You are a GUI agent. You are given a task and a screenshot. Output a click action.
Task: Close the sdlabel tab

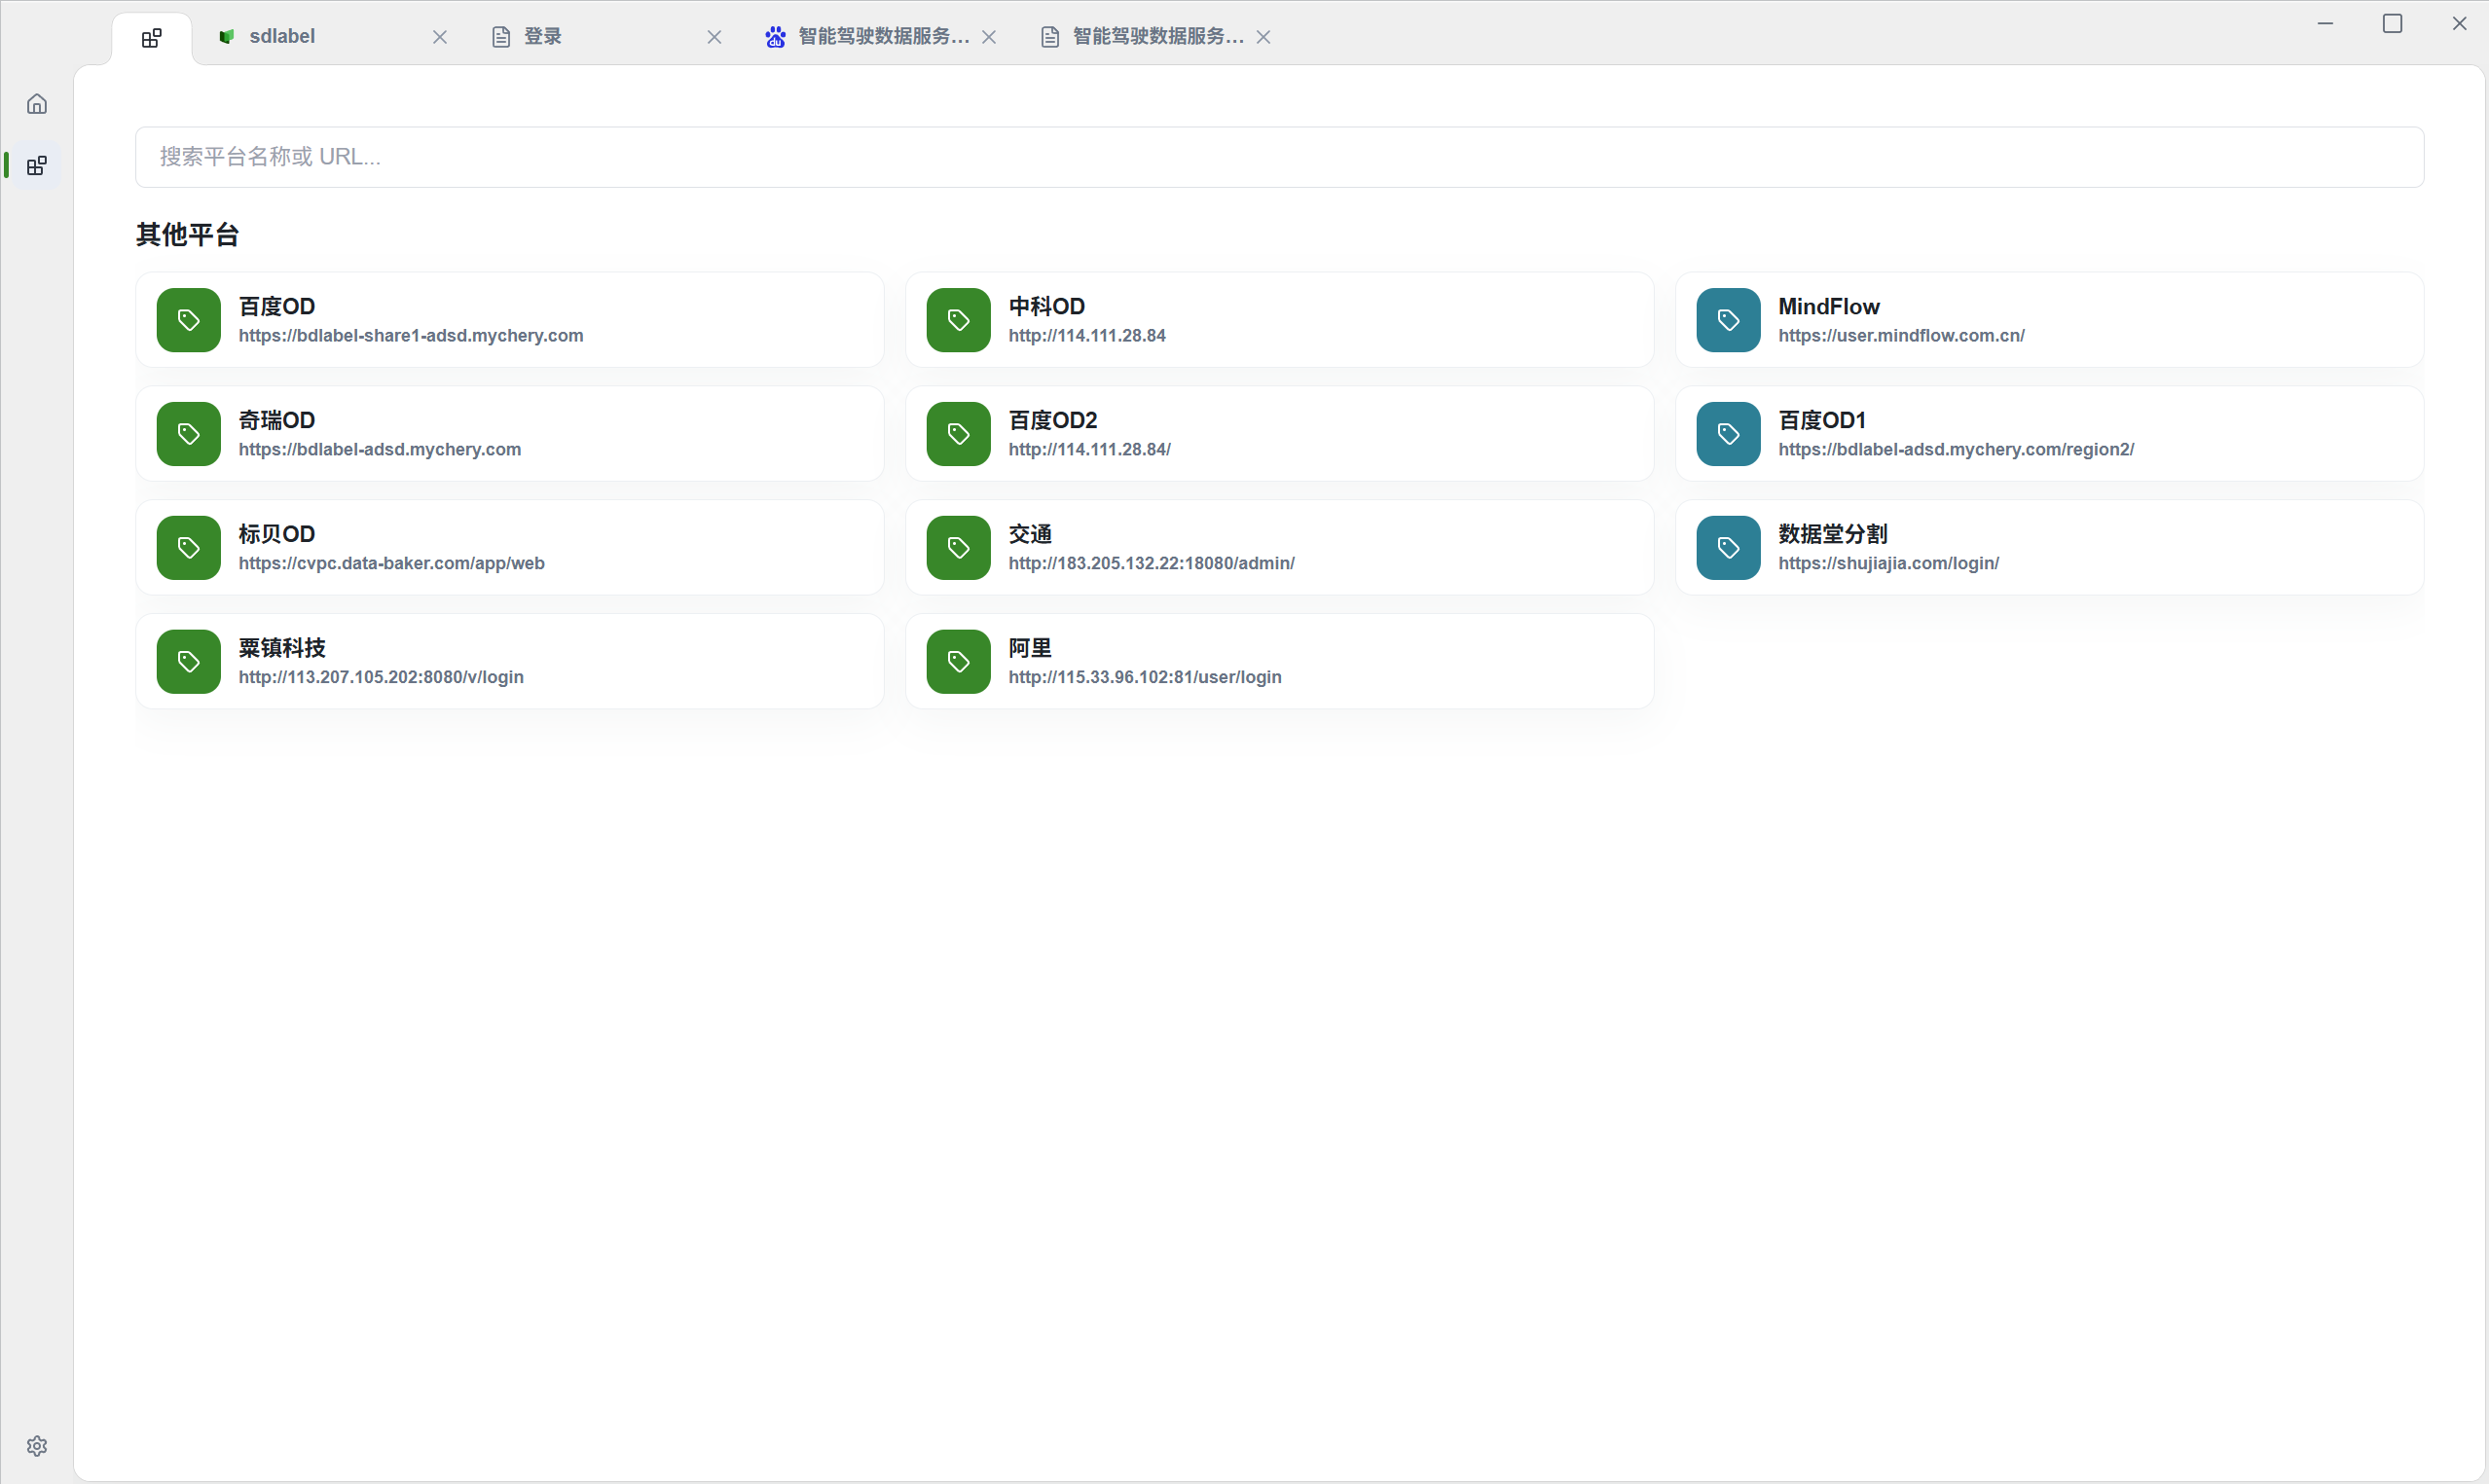tap(440, 37)
